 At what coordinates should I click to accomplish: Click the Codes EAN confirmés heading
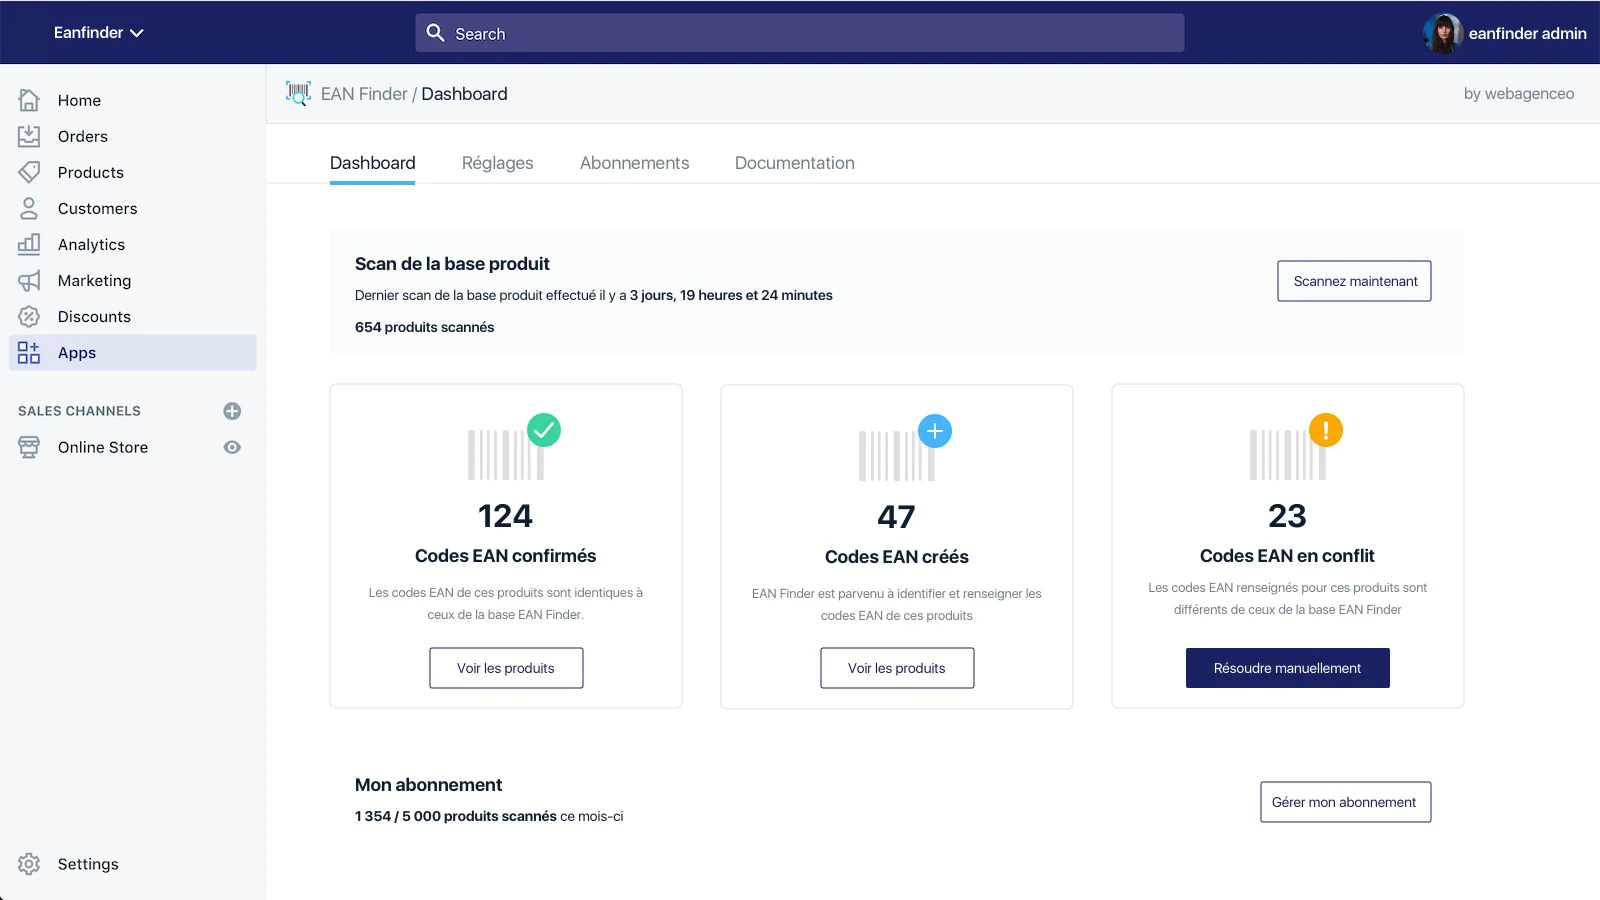[505, 556]
